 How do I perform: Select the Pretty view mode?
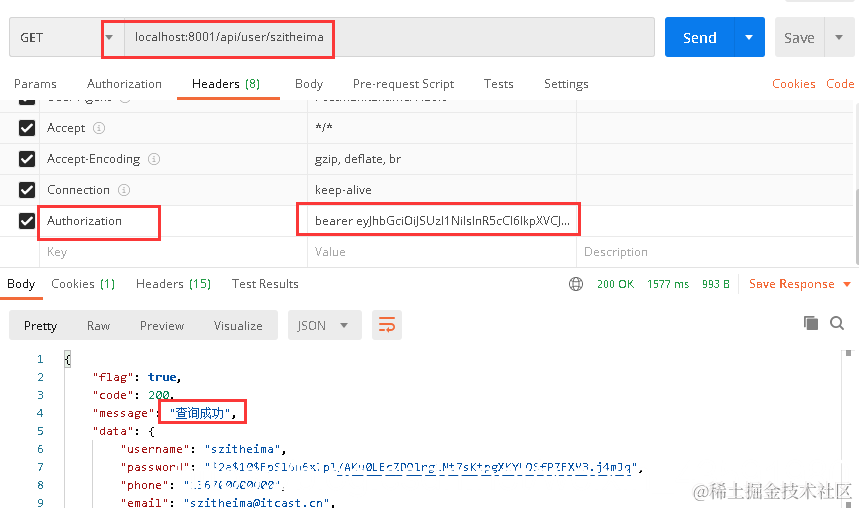tap(41, 326)
